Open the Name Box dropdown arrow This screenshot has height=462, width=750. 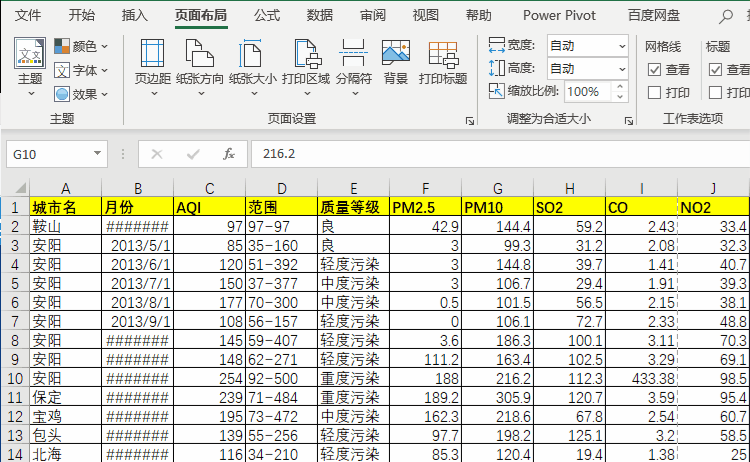[x=97, y=154]
